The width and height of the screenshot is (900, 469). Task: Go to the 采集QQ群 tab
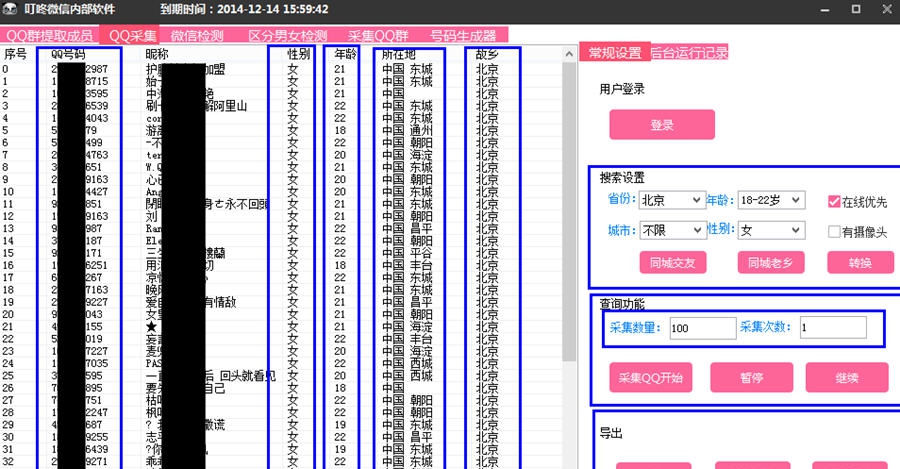point(378,36)
